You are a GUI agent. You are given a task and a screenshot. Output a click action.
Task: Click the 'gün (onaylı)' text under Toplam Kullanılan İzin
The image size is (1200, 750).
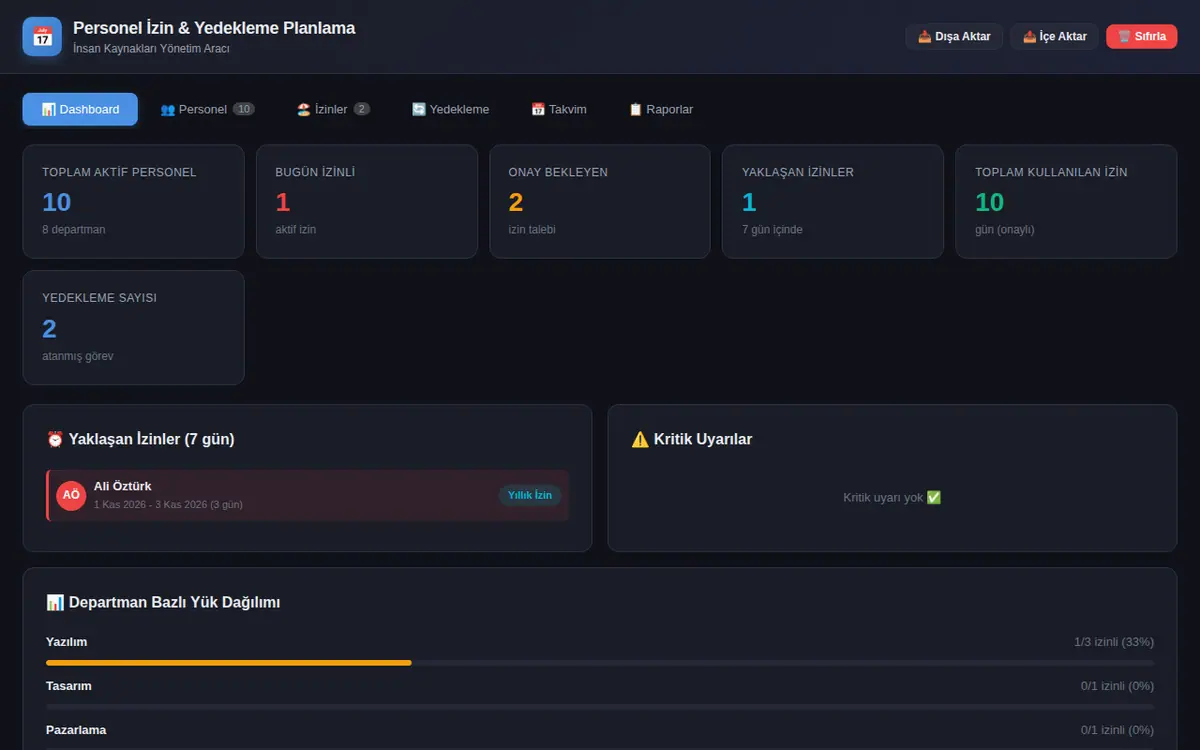coord(1005,230)
